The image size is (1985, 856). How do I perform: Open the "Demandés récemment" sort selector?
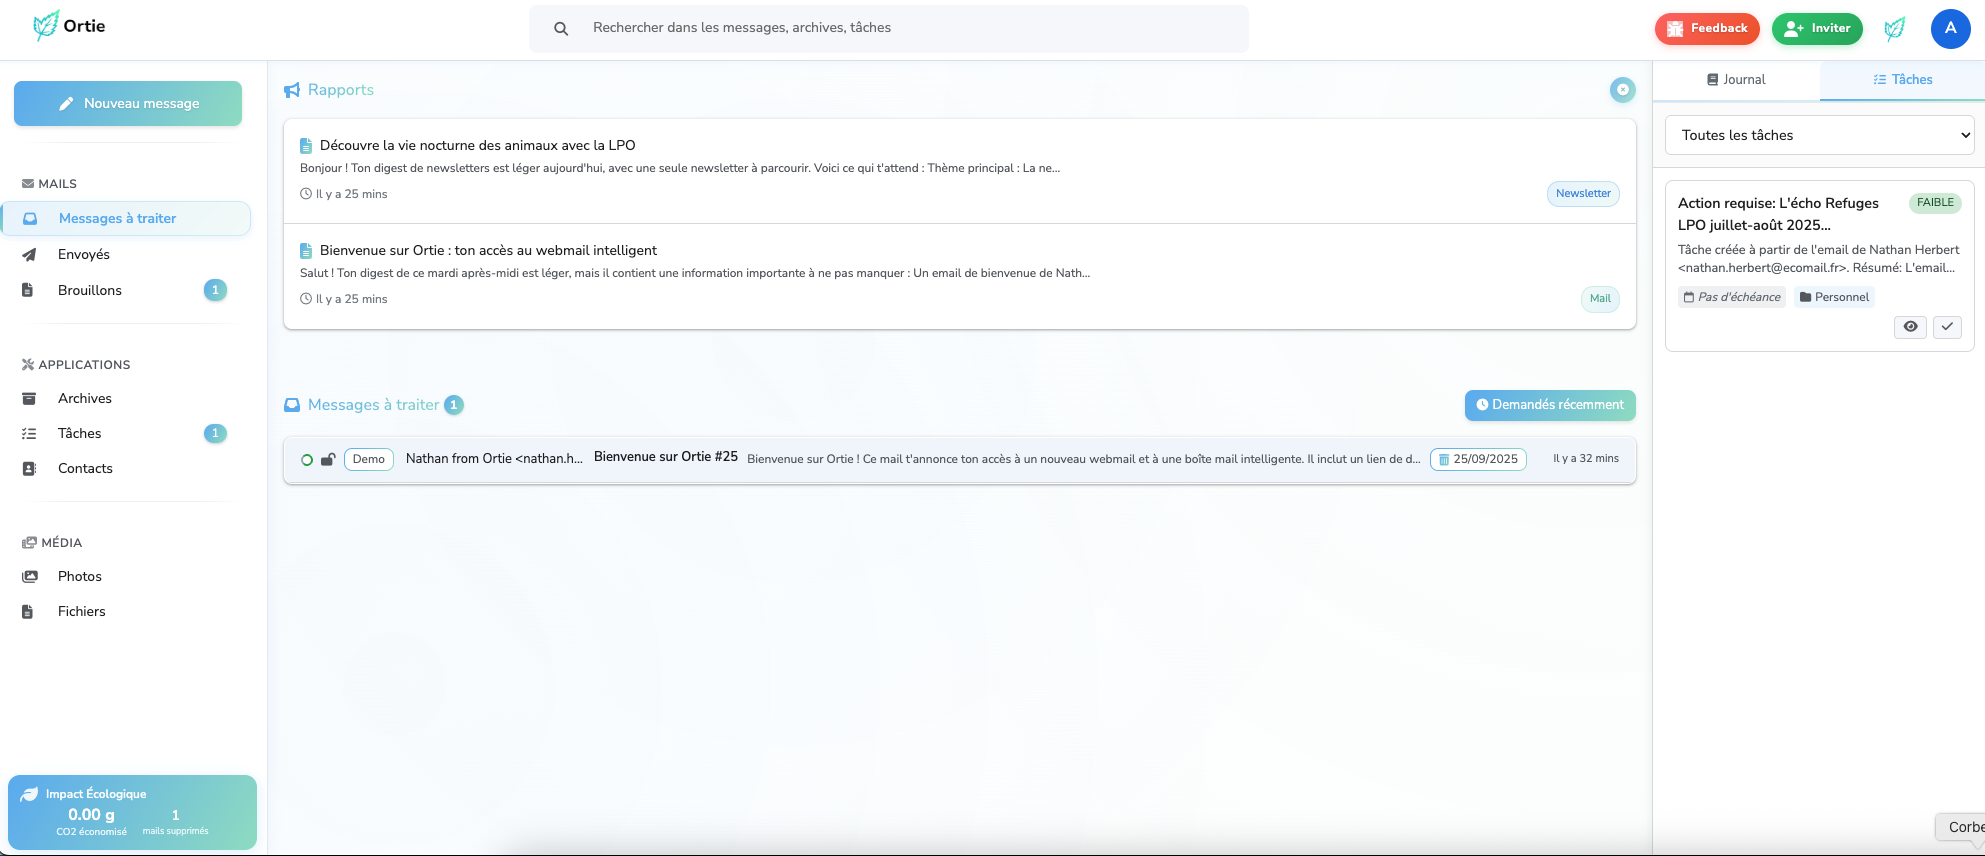pos(1549,405)
